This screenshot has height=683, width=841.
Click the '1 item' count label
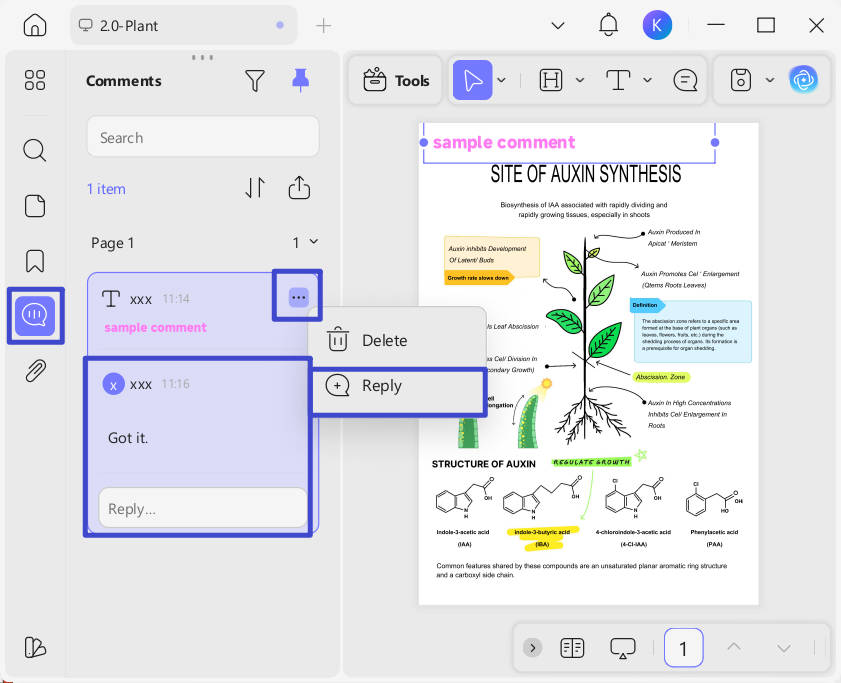tap(106, 189)
